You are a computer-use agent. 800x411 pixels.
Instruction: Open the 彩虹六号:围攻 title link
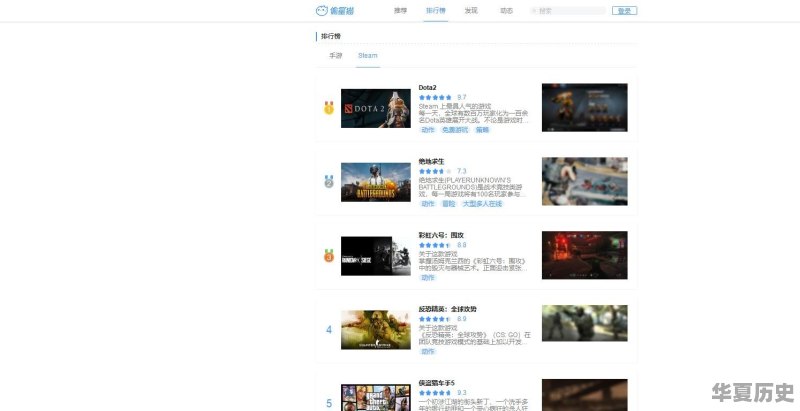point(441,236)
